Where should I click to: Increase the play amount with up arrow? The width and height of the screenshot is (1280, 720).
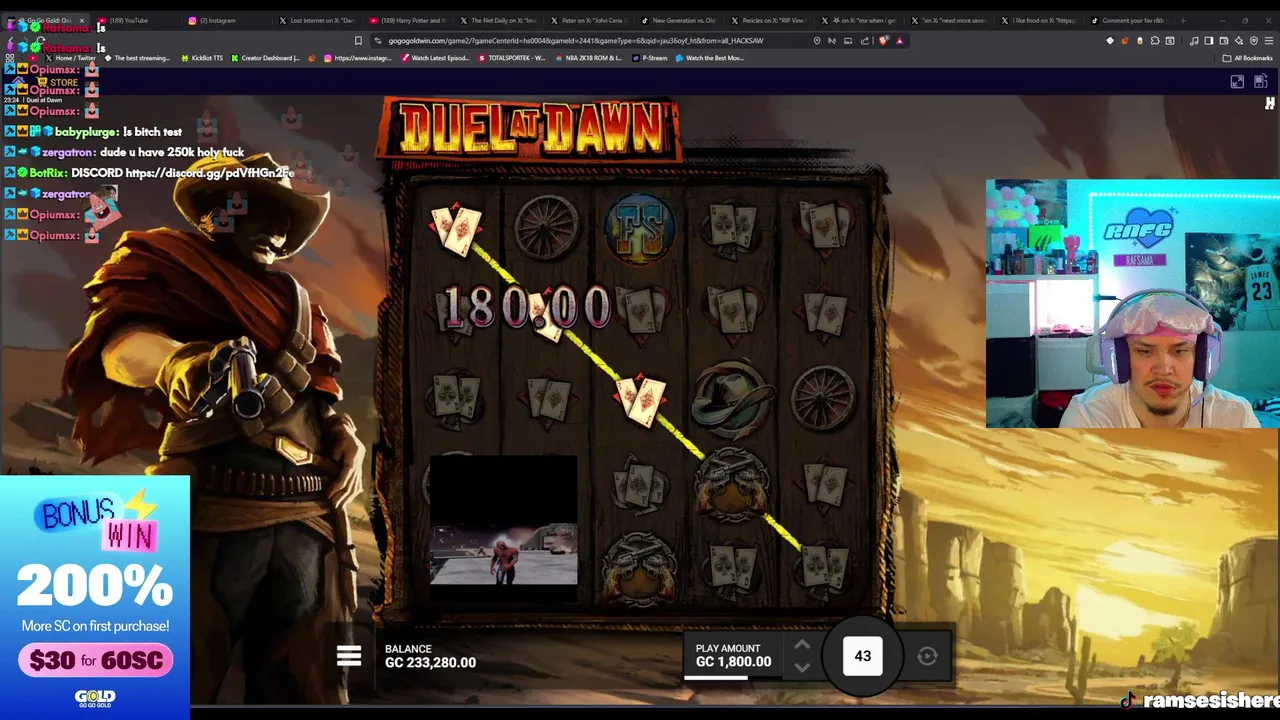point(802,645)
